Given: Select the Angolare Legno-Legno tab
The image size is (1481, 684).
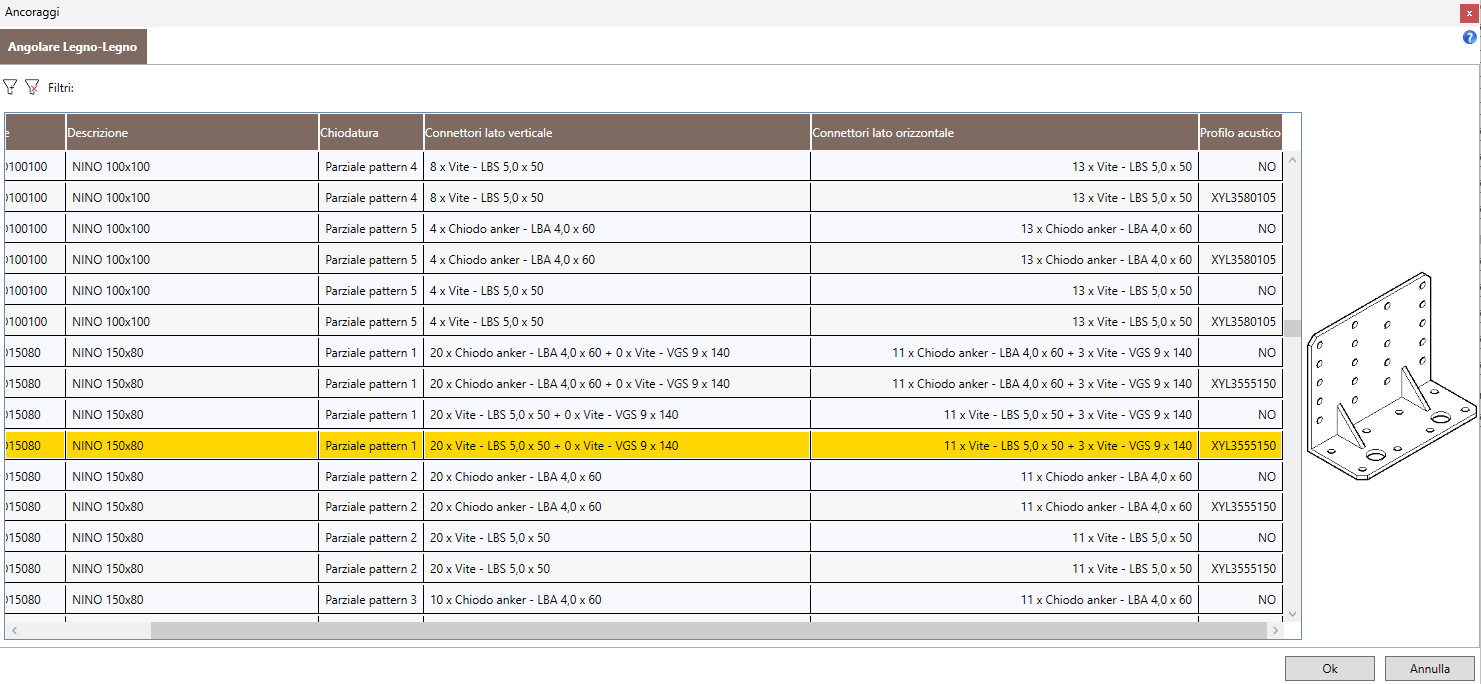Looking at the screenshot, I should click(73, 47).
